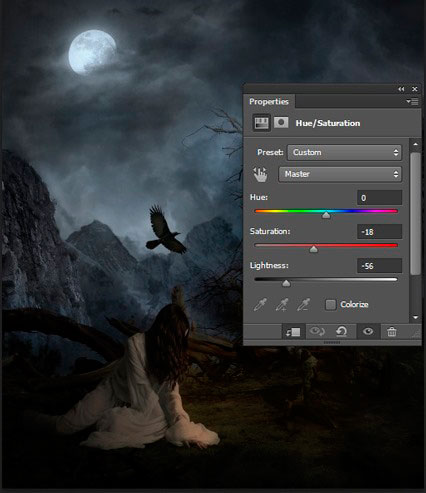Click the panel bottom resize grip

pos(332,342)
